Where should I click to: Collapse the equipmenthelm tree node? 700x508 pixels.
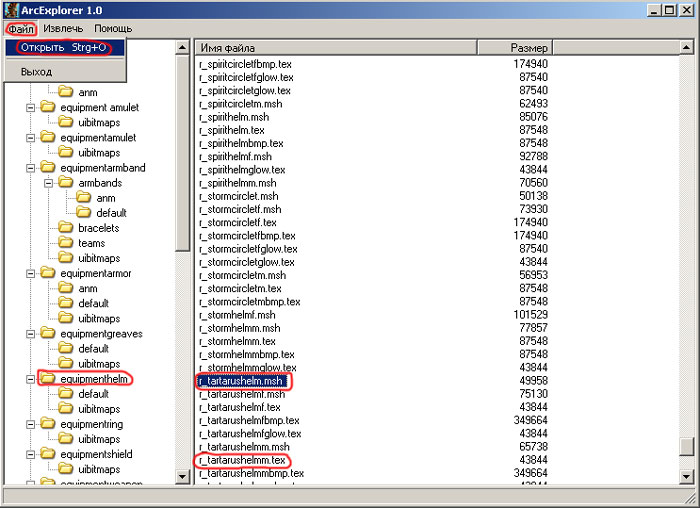30,379
